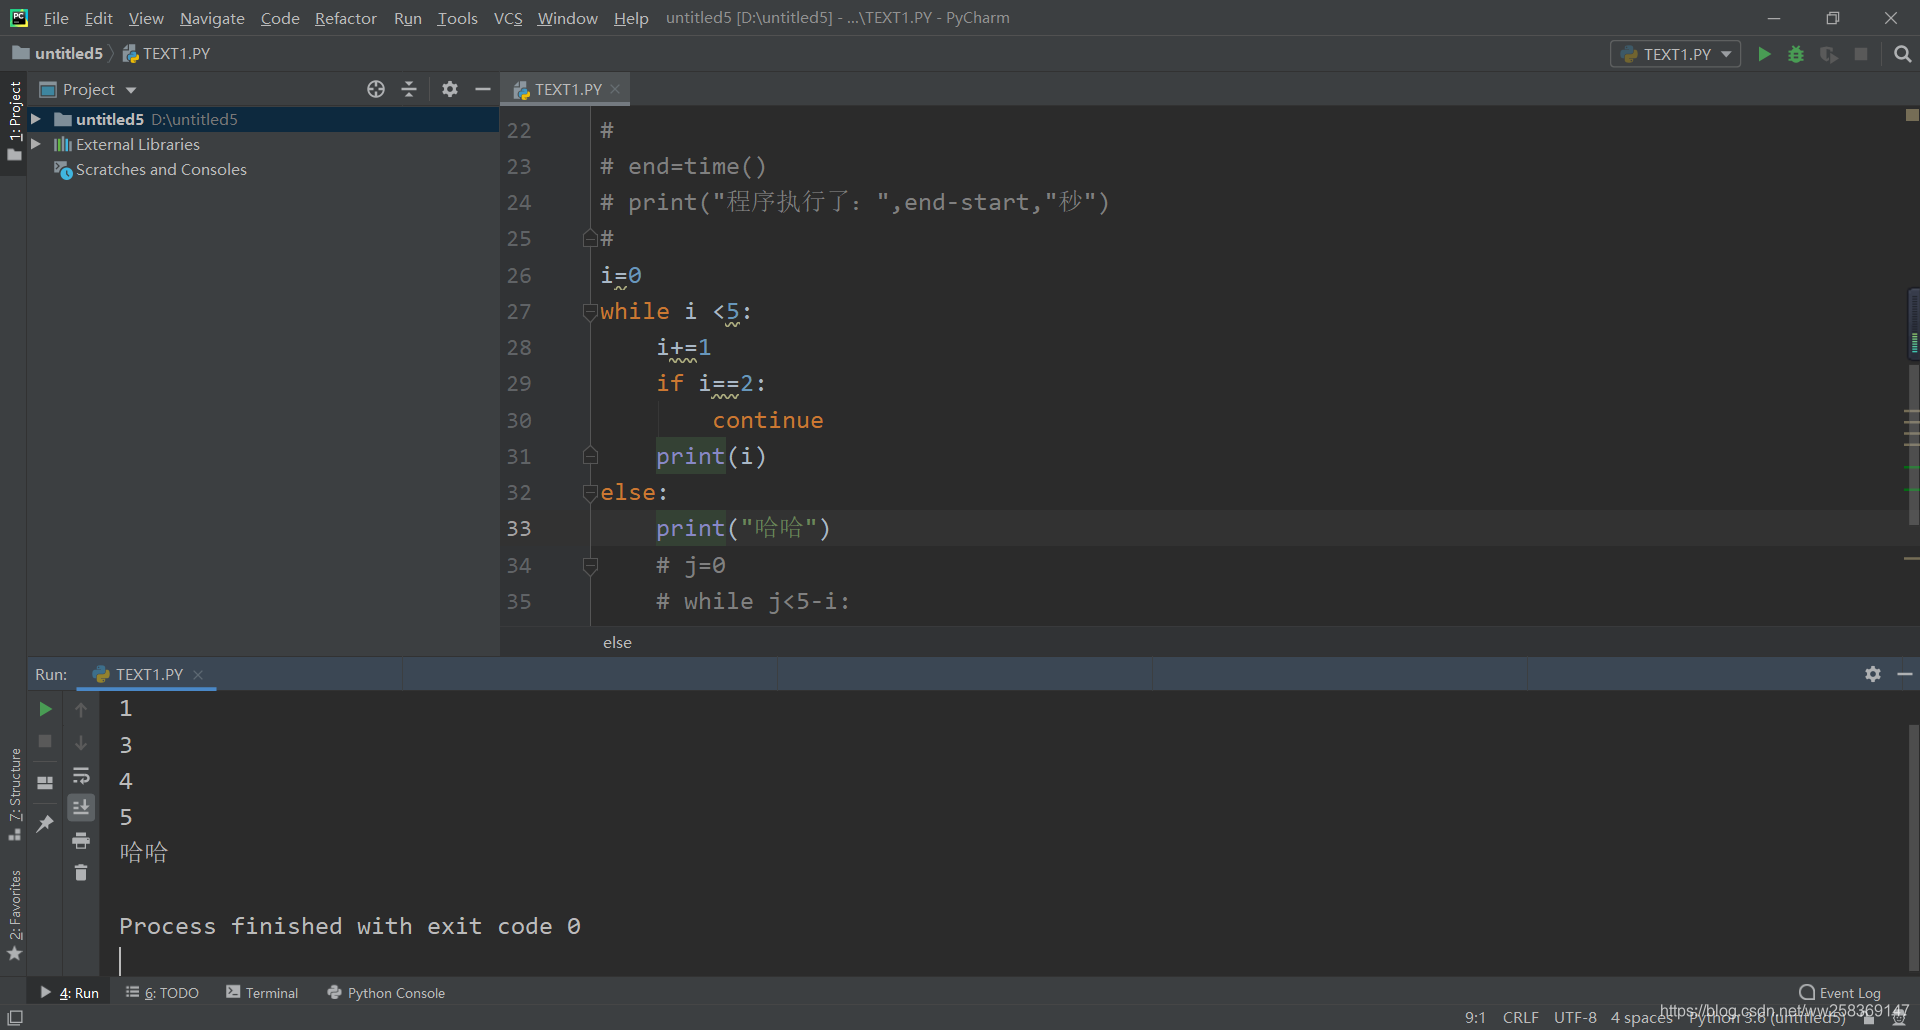The height and width of the screenshot is (1030, 1920).
Task: Open Project panel settings gear
Action: pyautogui.click(x=450, y=89)
